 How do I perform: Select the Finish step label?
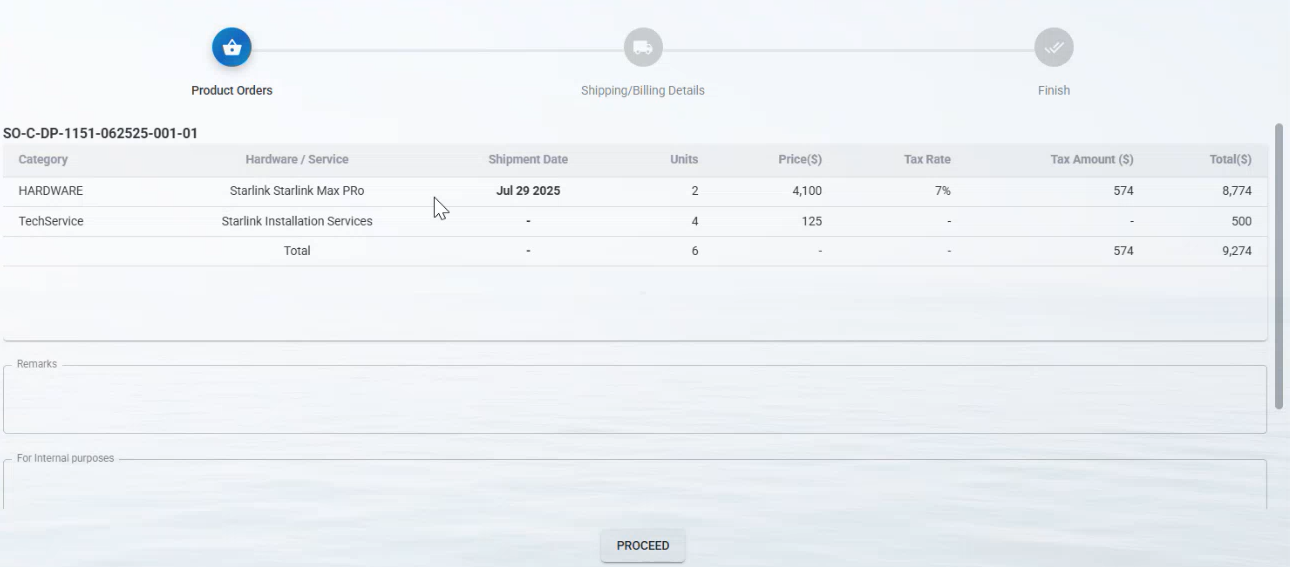1053,90
